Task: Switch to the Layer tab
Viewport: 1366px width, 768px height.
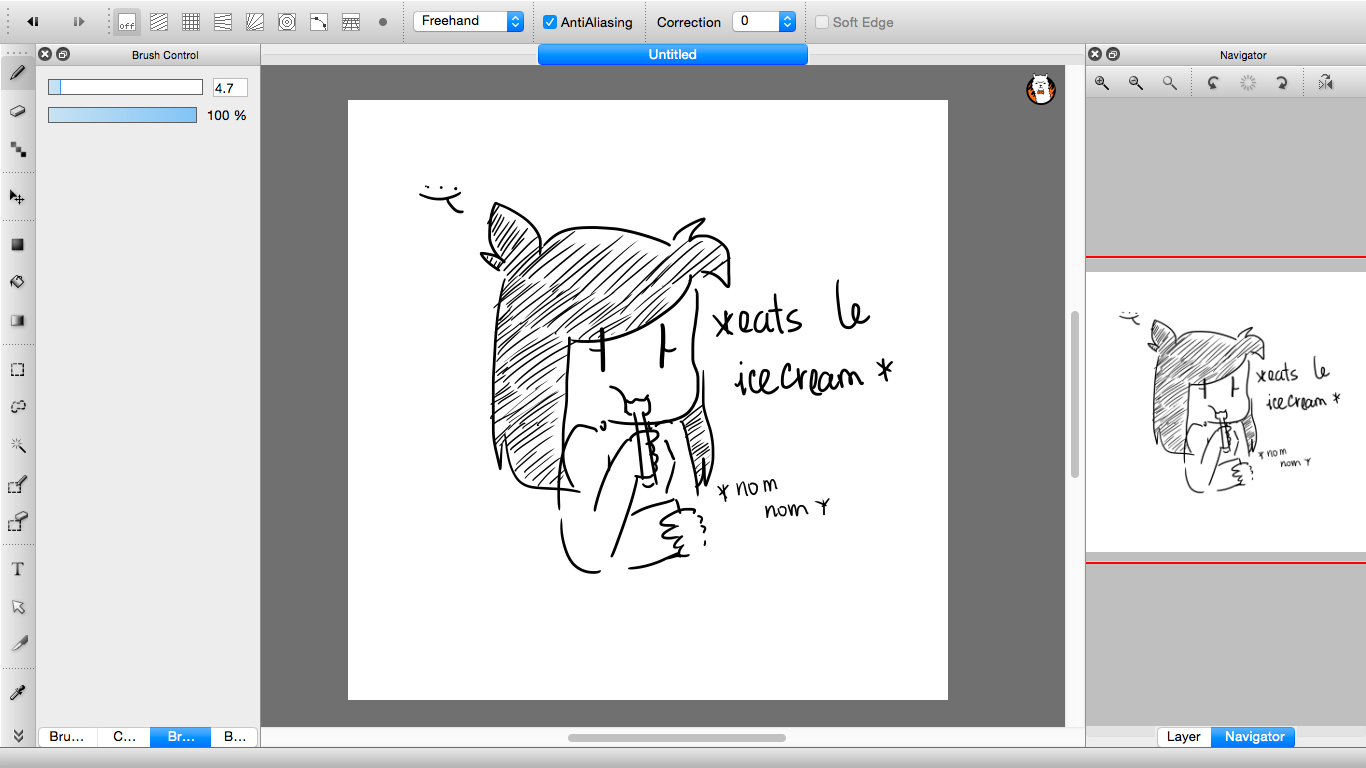Action: pos(1183,737)
